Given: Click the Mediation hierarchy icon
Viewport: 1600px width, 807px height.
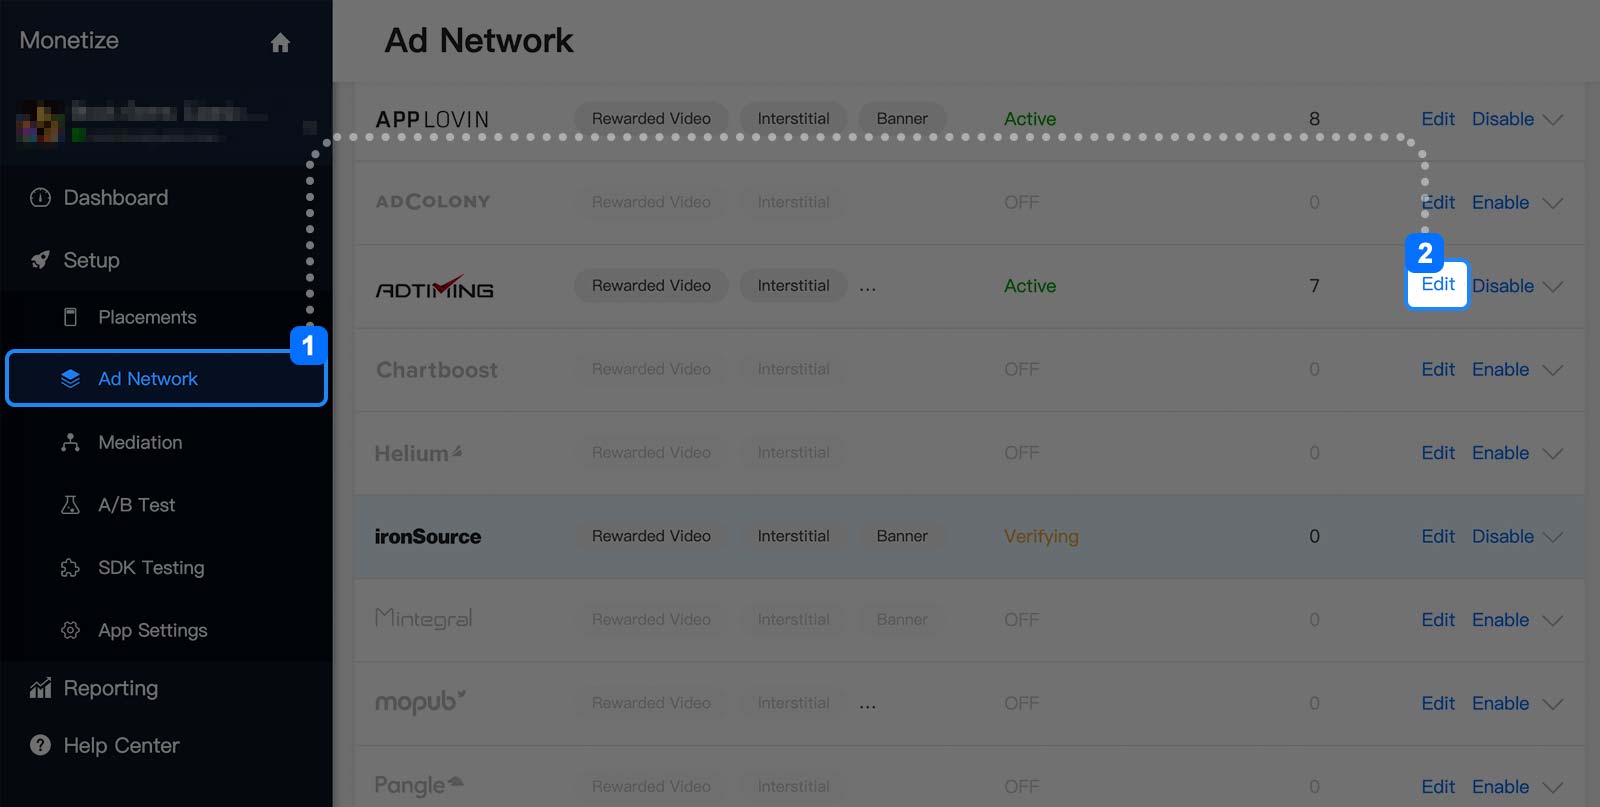Looking at the screenshot, I should point(70,442).
